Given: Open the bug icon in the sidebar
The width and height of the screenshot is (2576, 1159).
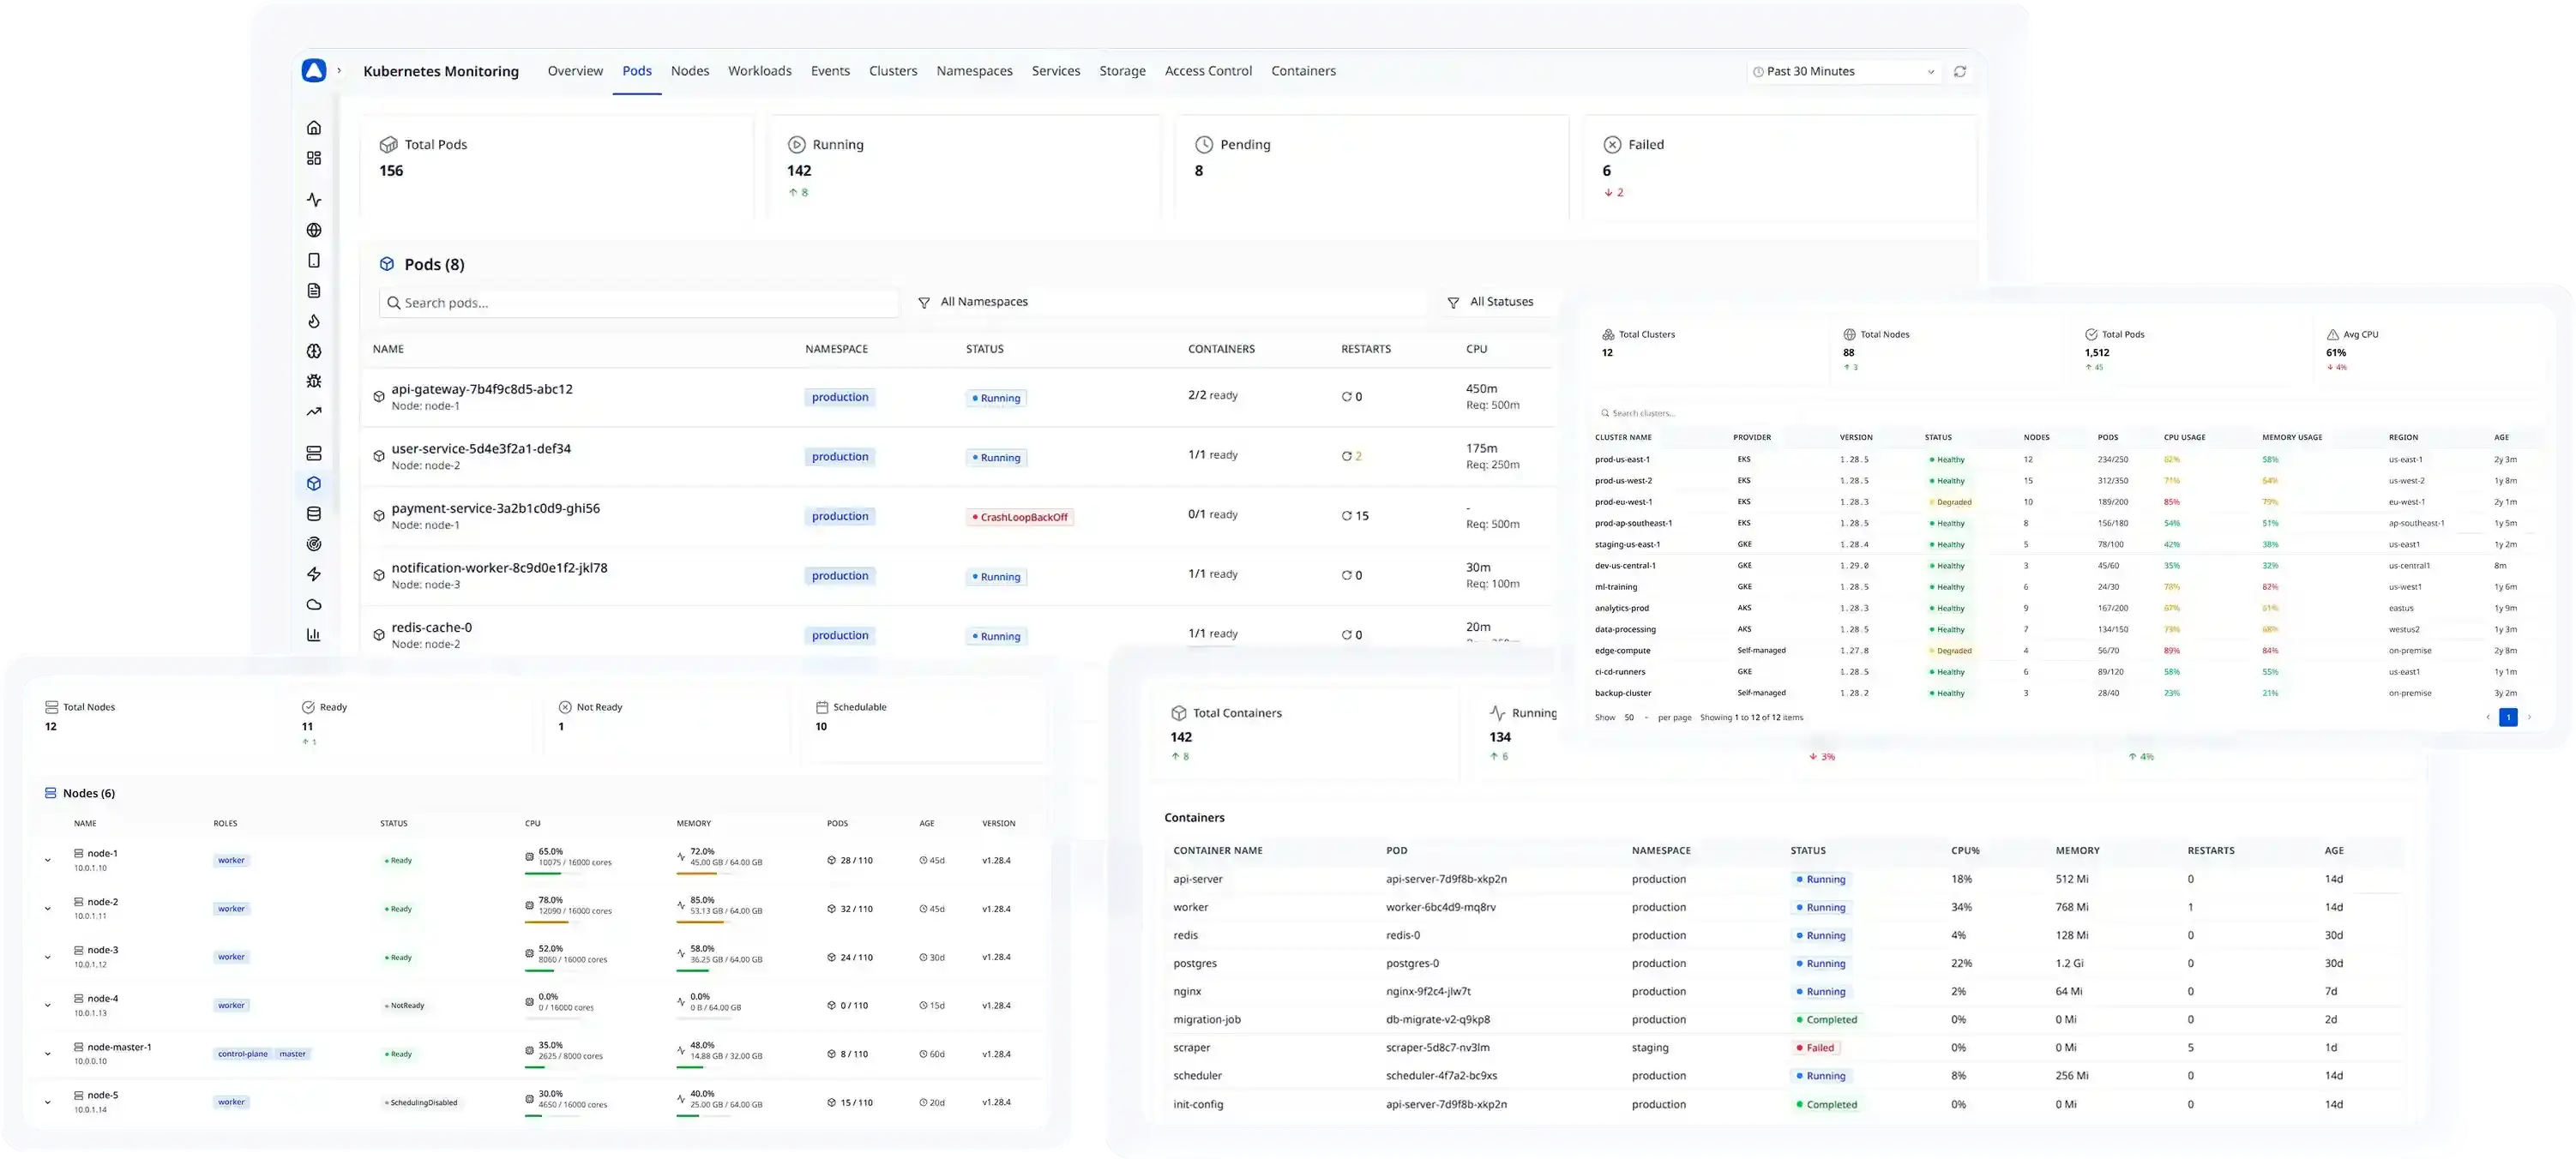Looking at the screenshot, I should pos(313,381).
